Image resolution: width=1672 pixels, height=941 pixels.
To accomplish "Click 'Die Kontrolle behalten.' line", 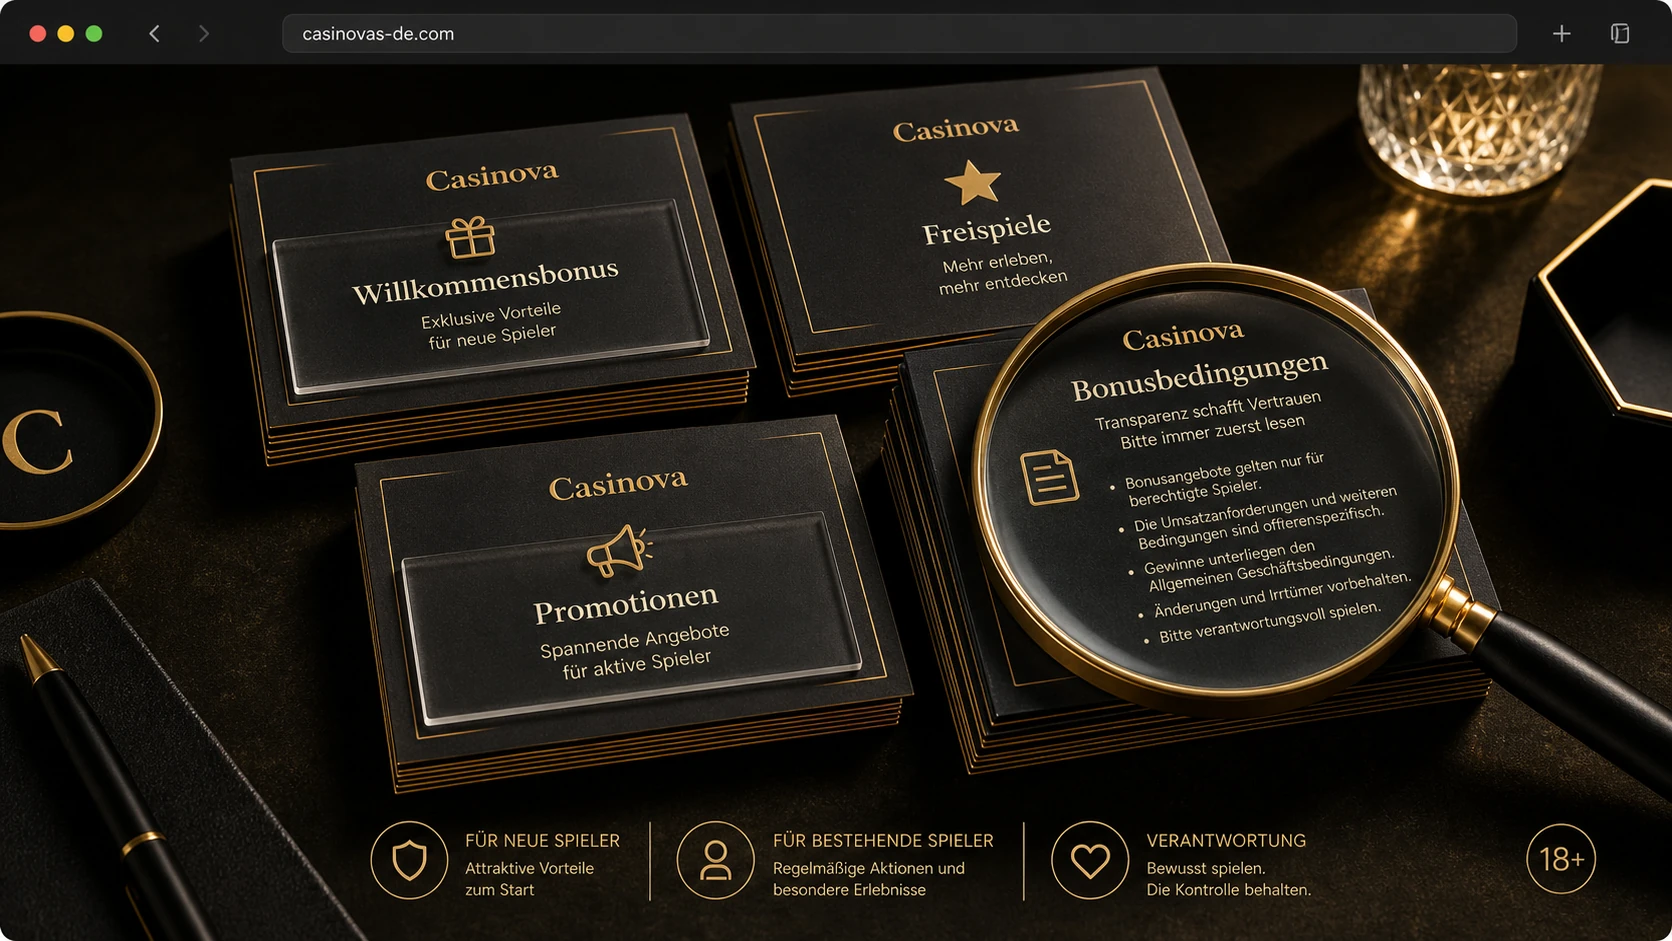I will coord(1228,890).
